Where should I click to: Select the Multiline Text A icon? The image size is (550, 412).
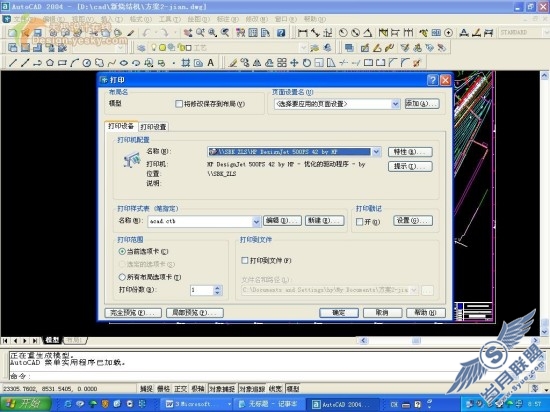[x=210, y=63]
